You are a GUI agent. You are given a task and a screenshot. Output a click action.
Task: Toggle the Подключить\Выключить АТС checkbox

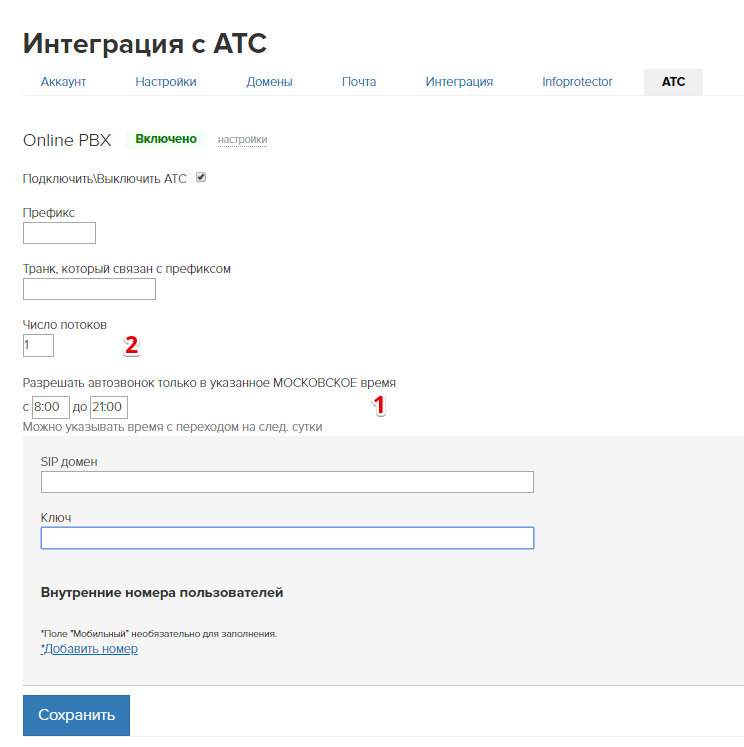[201, 177]
